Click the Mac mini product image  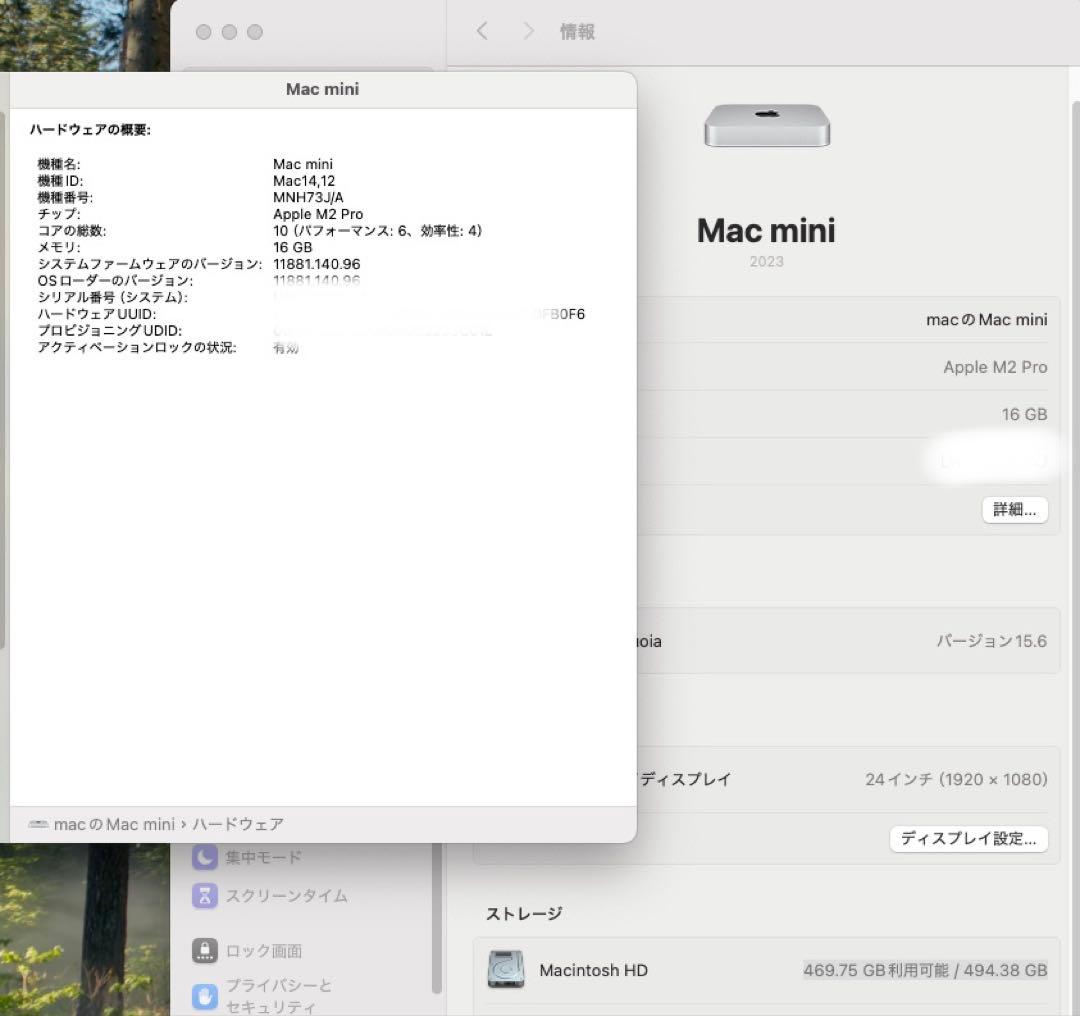point(766,124)
